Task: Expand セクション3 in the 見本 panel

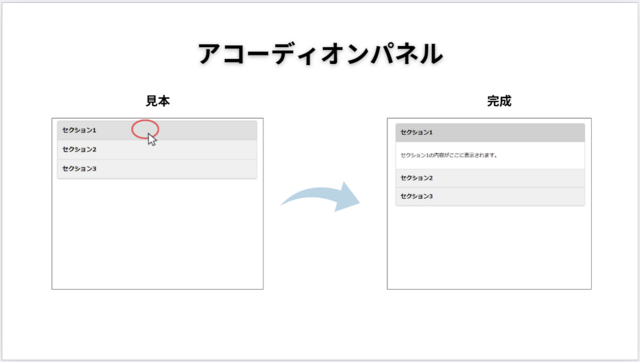Action: coord(157,169)
